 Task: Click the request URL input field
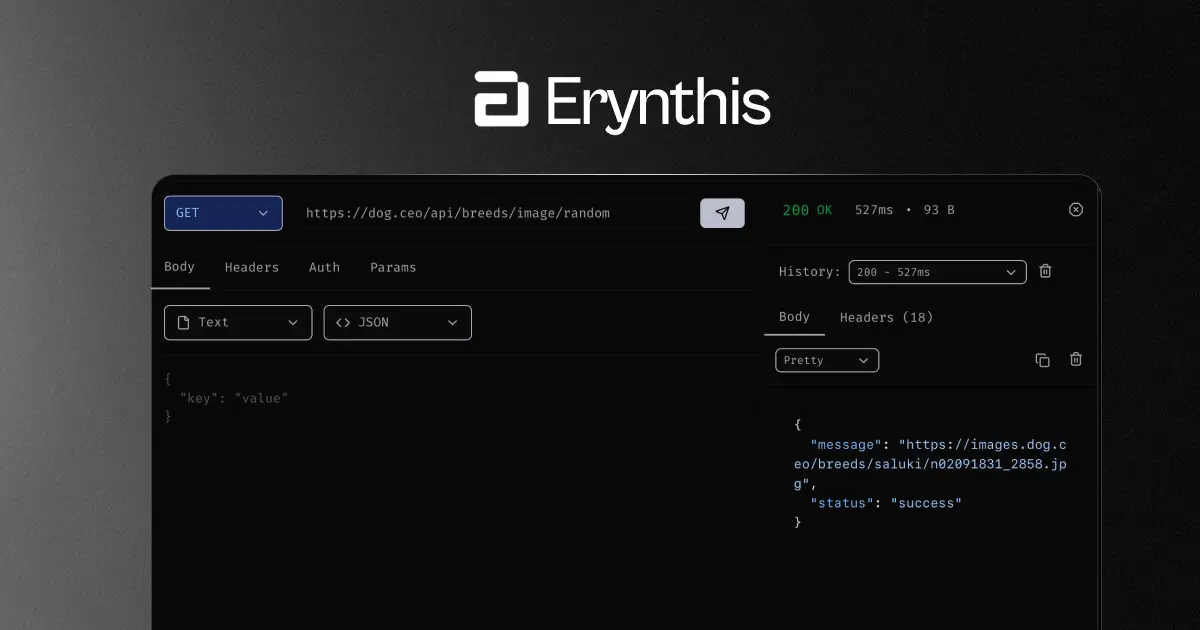pyautogui.click(x=490, y=213)
